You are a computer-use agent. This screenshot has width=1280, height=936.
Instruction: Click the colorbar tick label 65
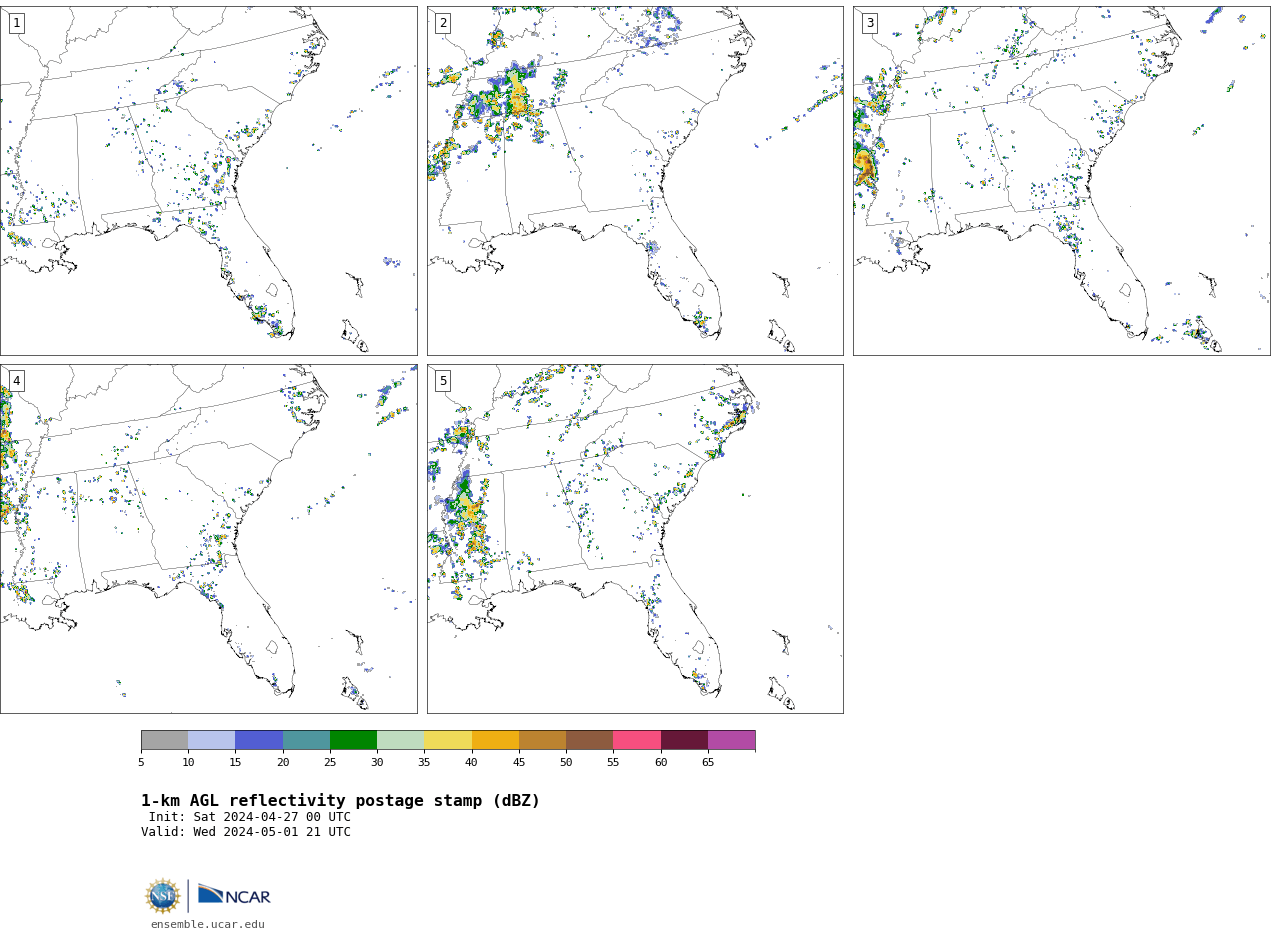pos(708,762)
